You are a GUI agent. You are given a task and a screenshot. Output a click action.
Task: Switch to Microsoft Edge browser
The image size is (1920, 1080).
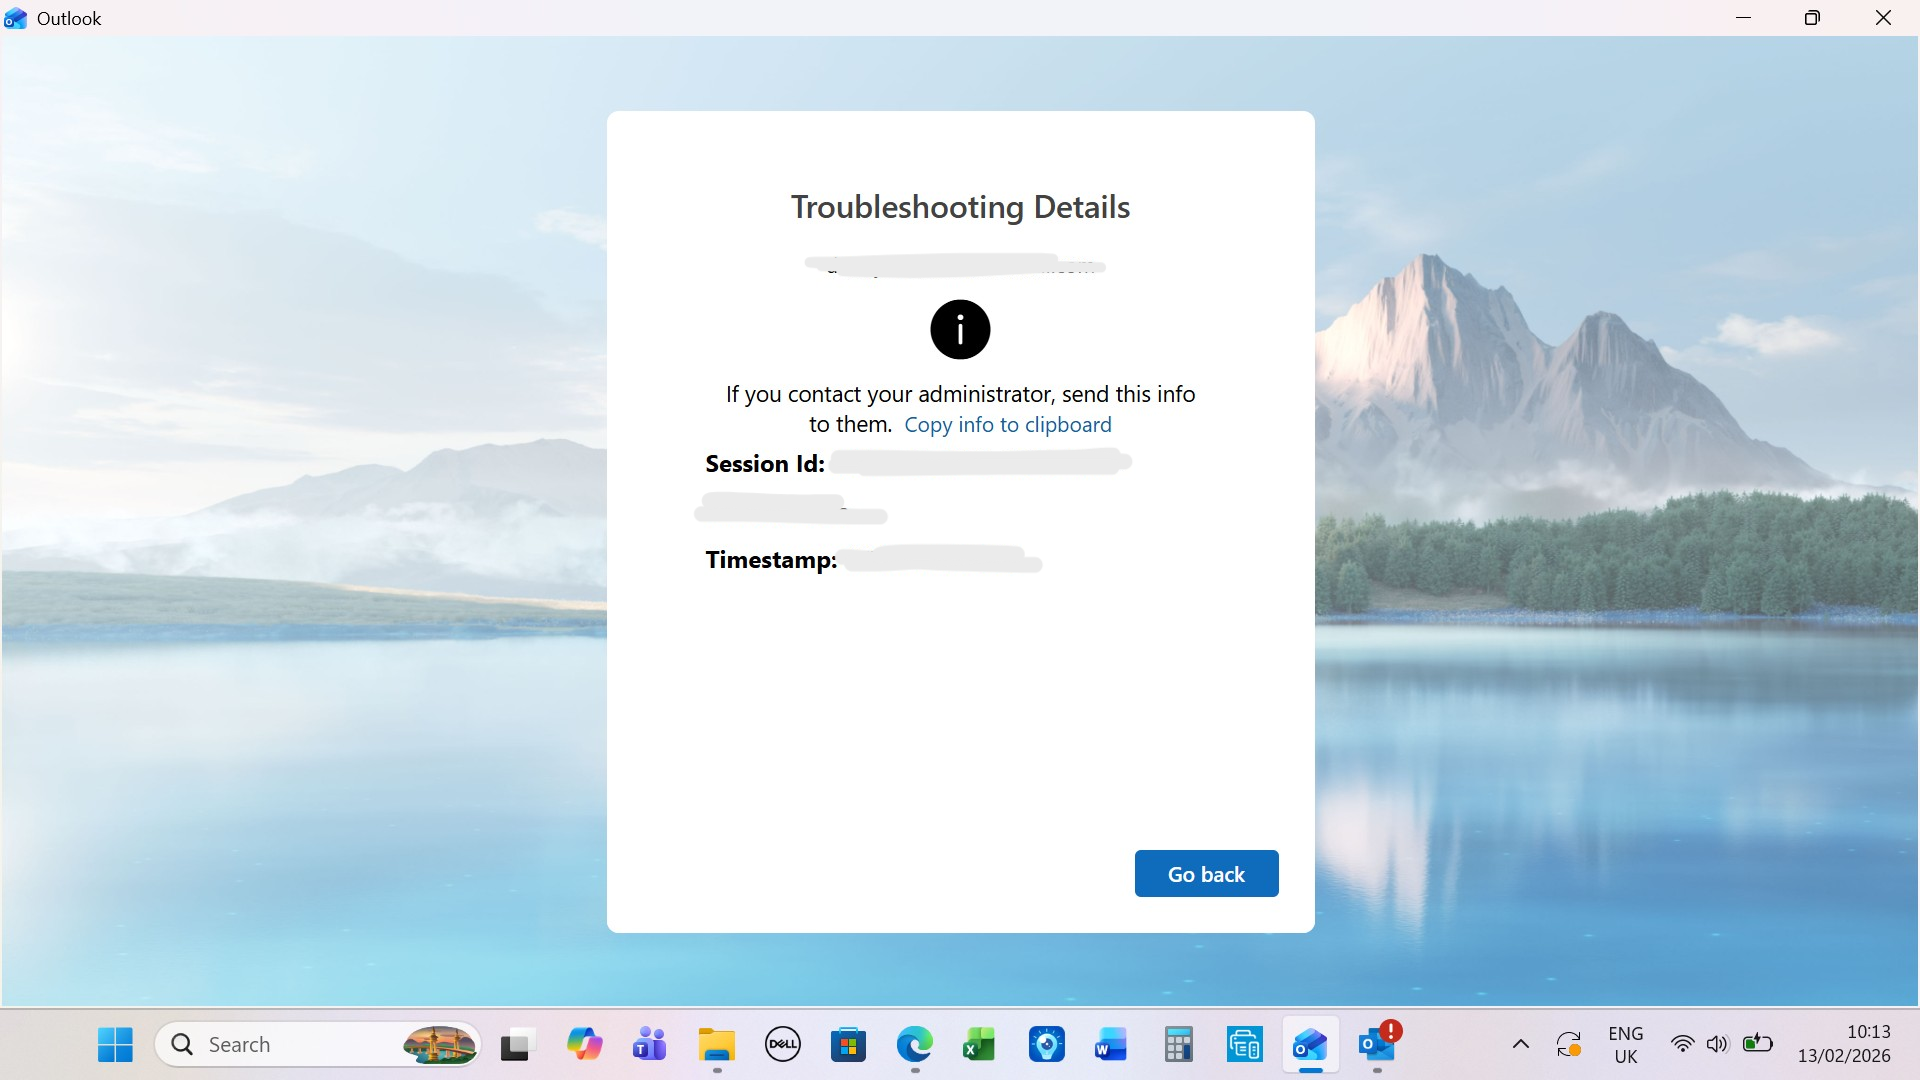pos(914,1045)
